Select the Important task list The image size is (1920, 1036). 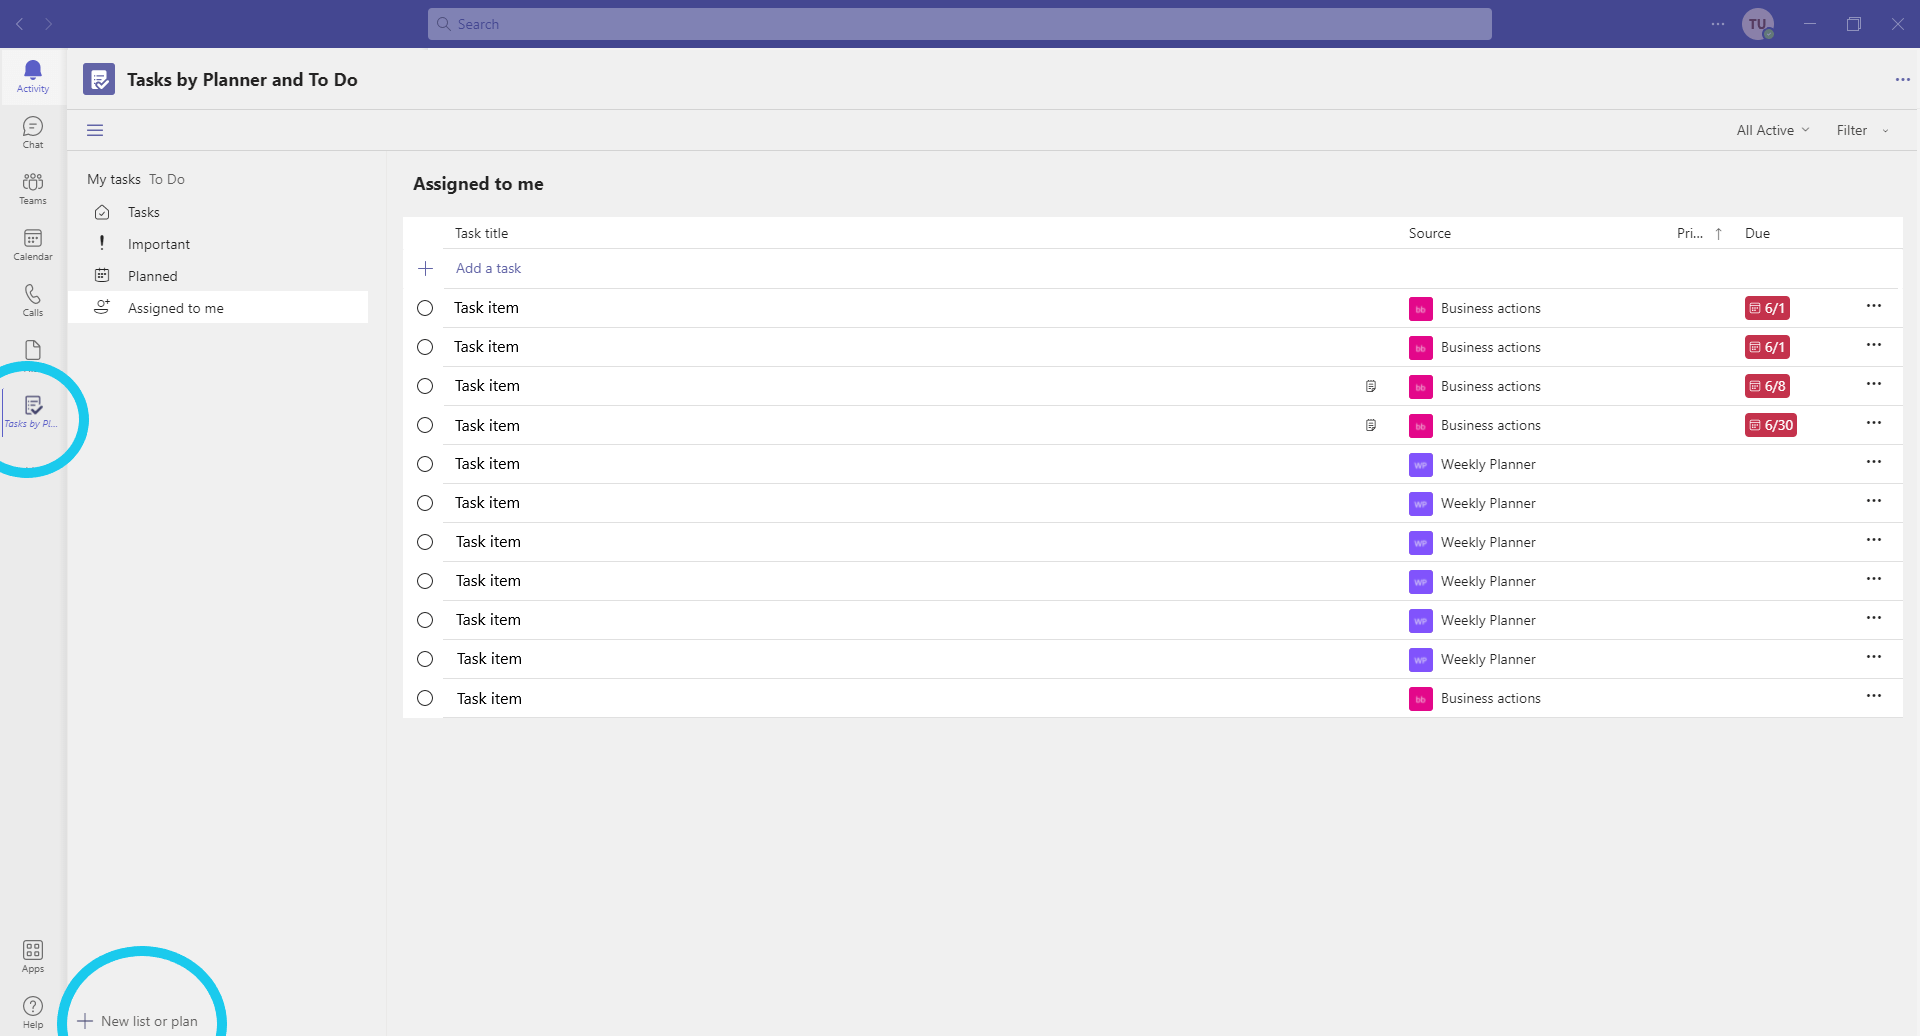click(x=159, y=243)
